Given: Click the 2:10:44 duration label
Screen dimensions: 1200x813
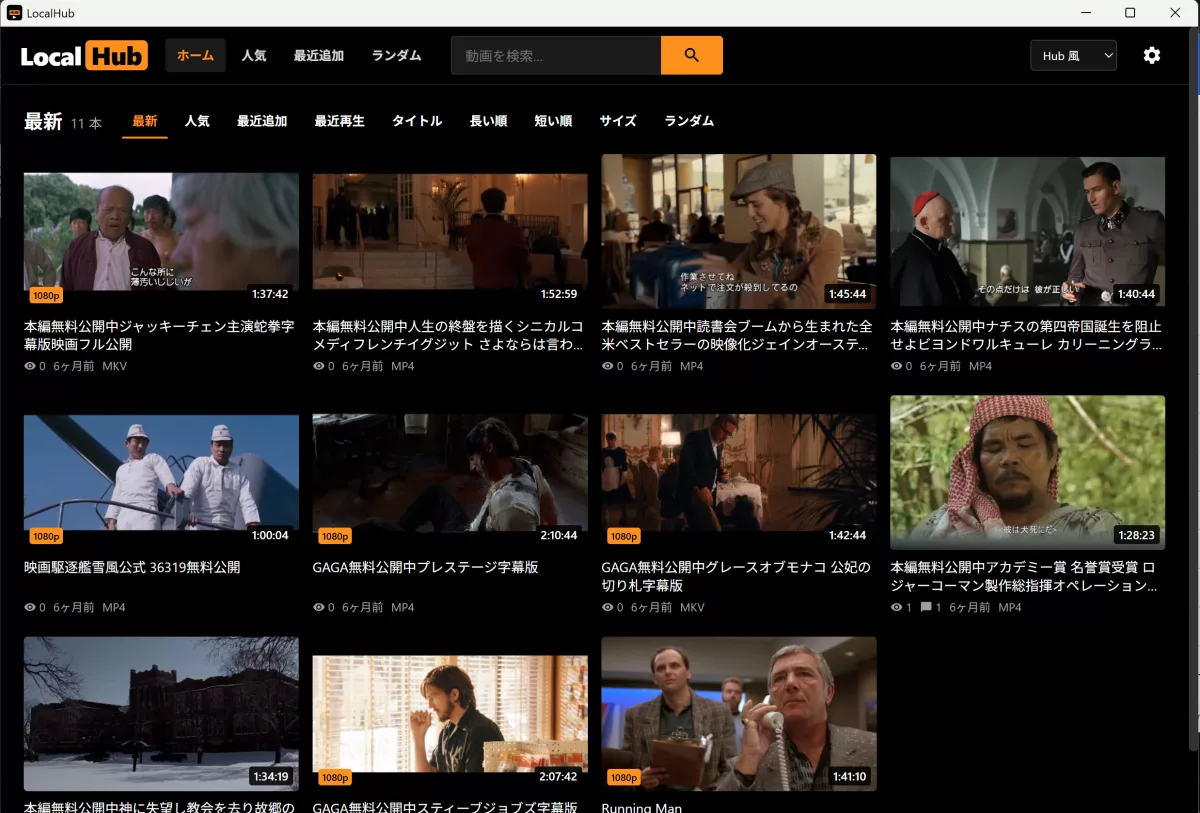Looking at the screenshot, I should pyautogui.click(x=559, y=535).
